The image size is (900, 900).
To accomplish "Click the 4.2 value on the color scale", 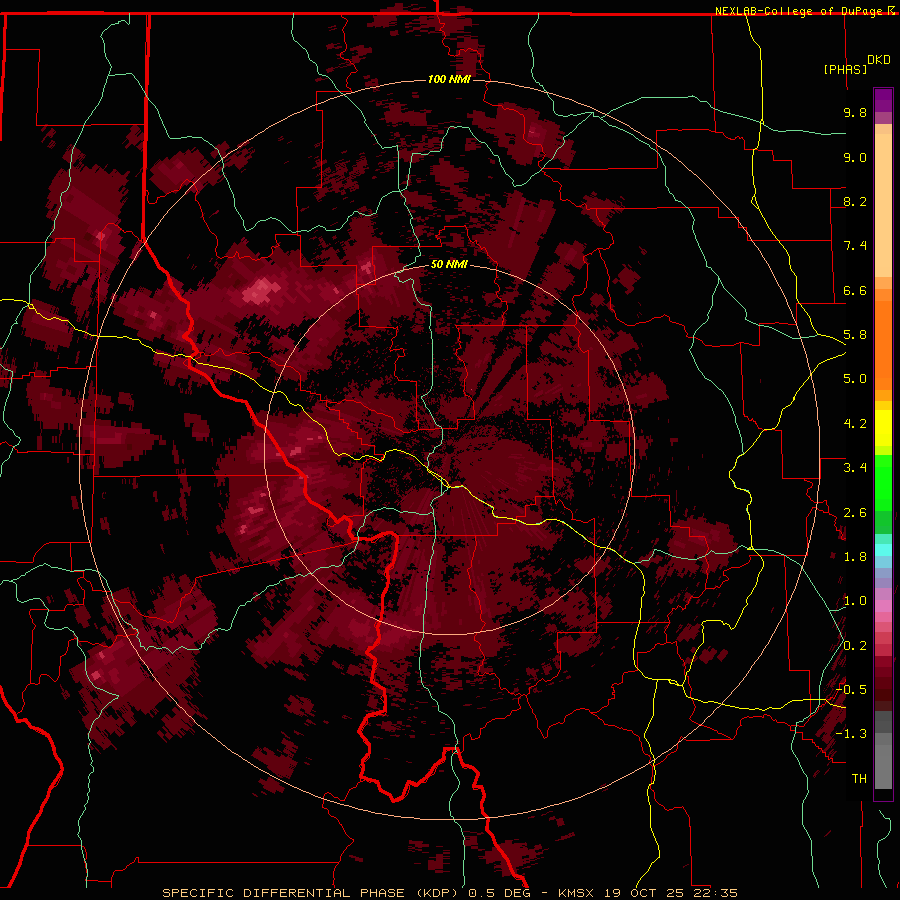I will pyautogui.click(x=855, y=424).
